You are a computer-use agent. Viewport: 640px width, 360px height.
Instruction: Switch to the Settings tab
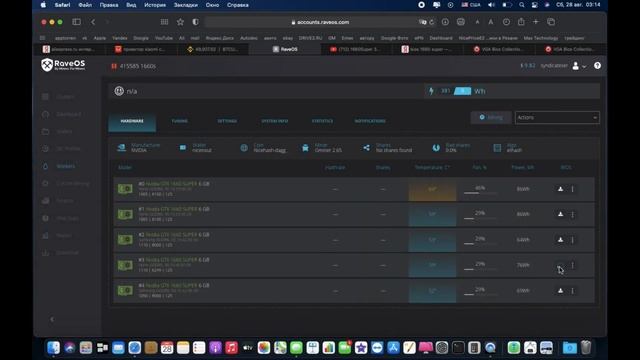pyautogui.click(x=227, y=121)
